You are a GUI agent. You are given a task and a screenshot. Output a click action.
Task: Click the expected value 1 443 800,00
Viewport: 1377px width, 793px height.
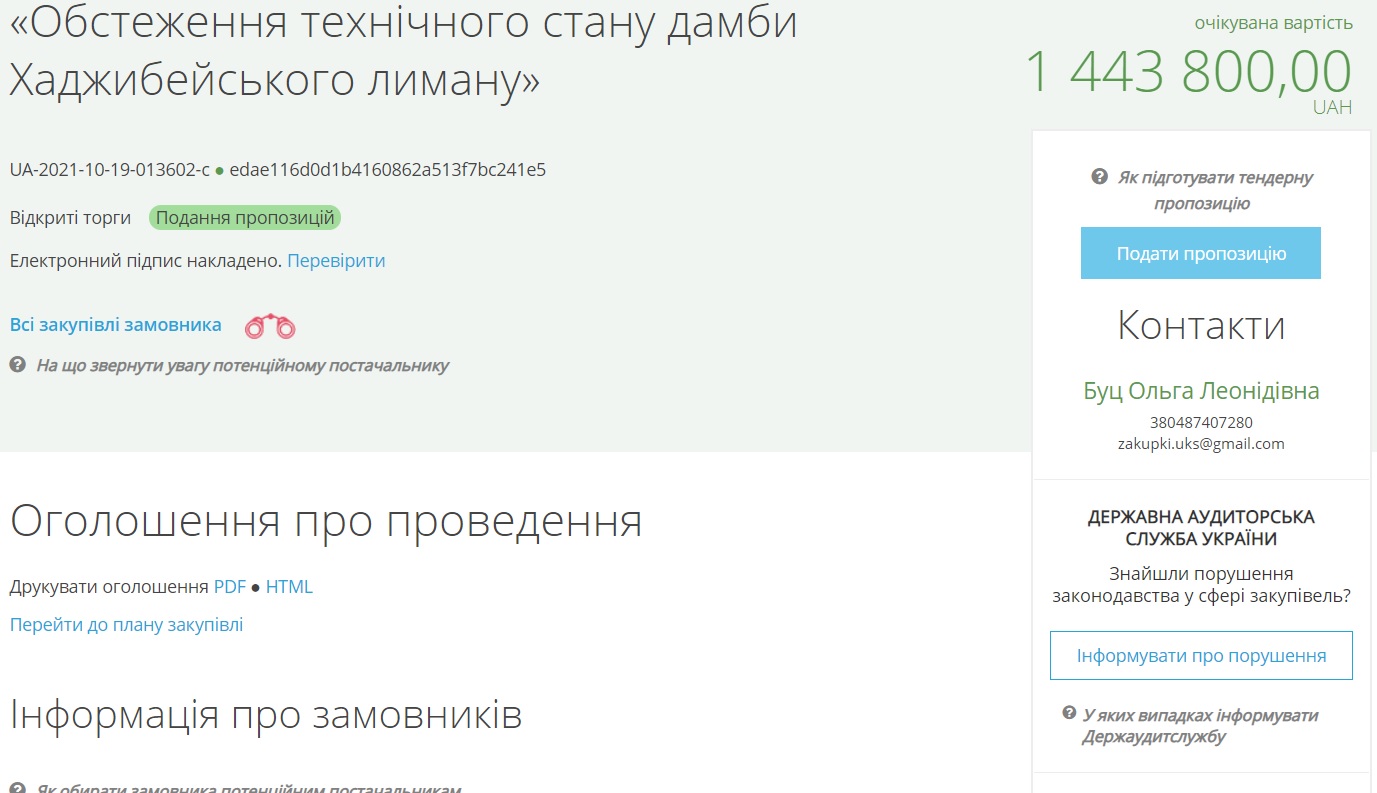tap(1187, 72)
